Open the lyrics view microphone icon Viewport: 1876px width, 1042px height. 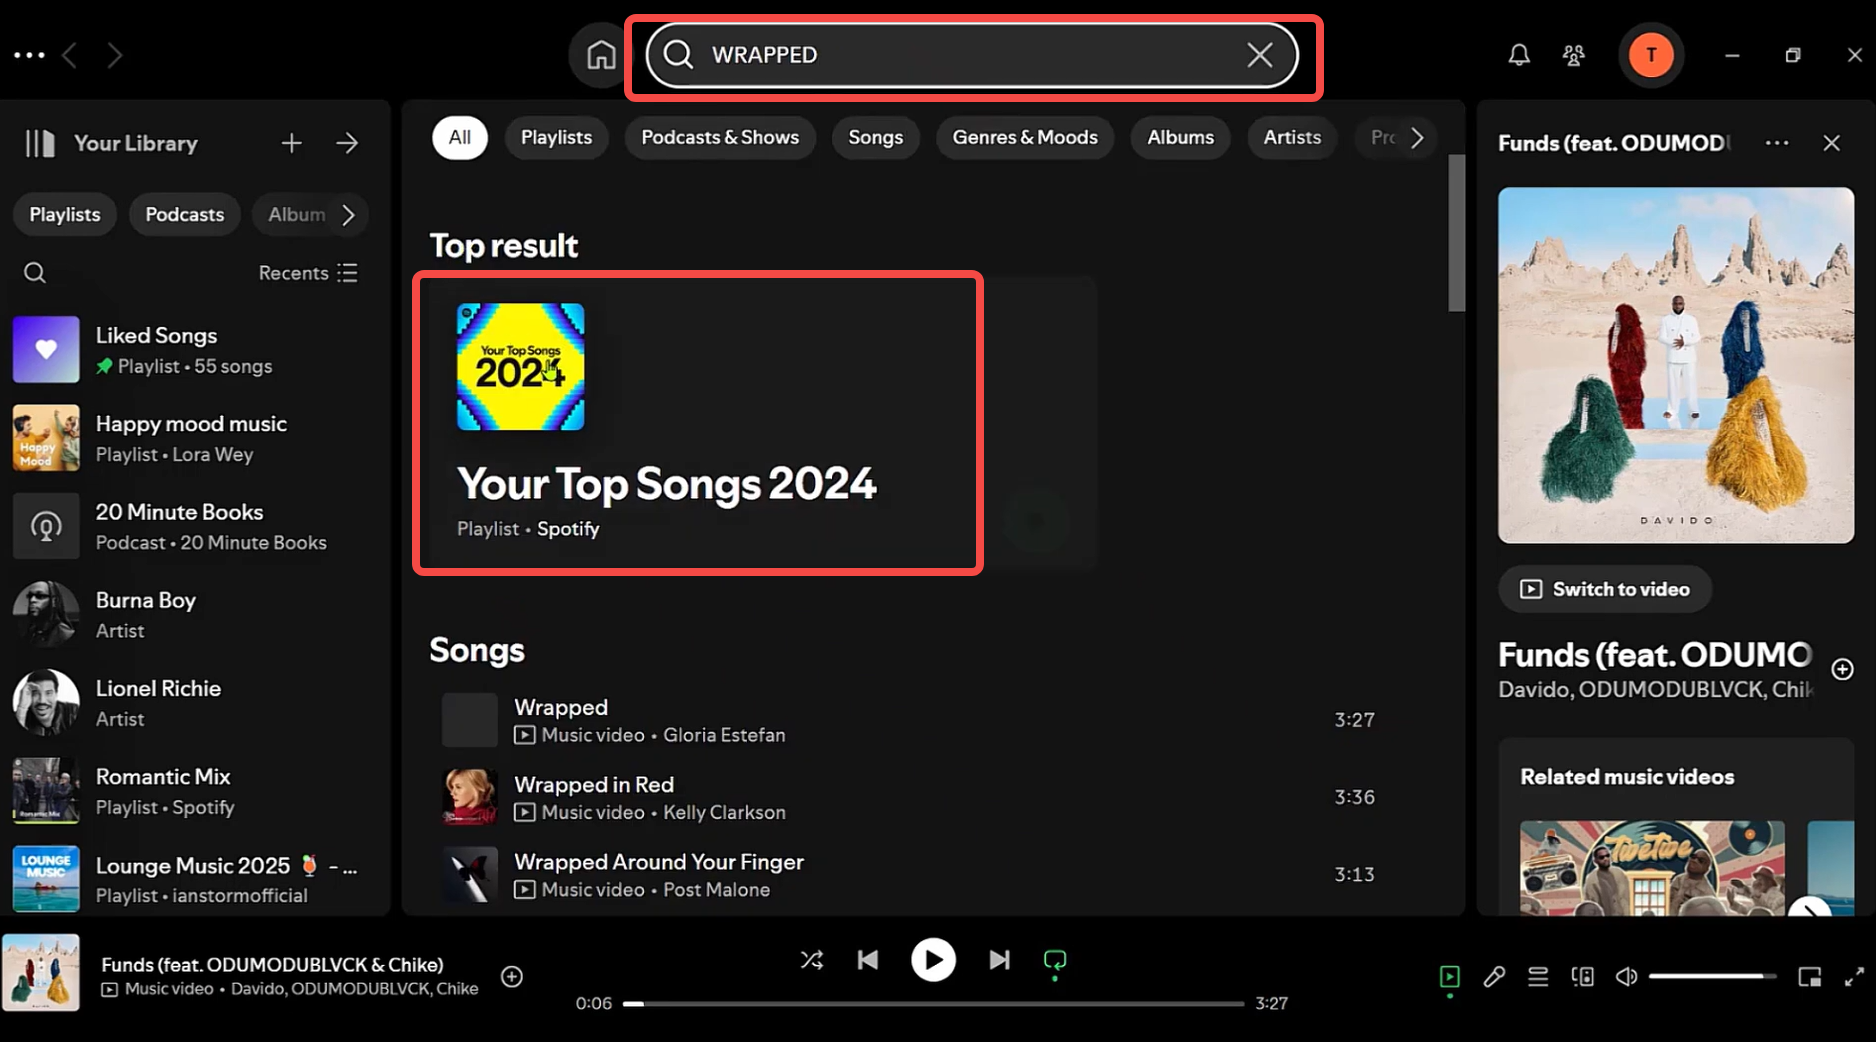1496,977
